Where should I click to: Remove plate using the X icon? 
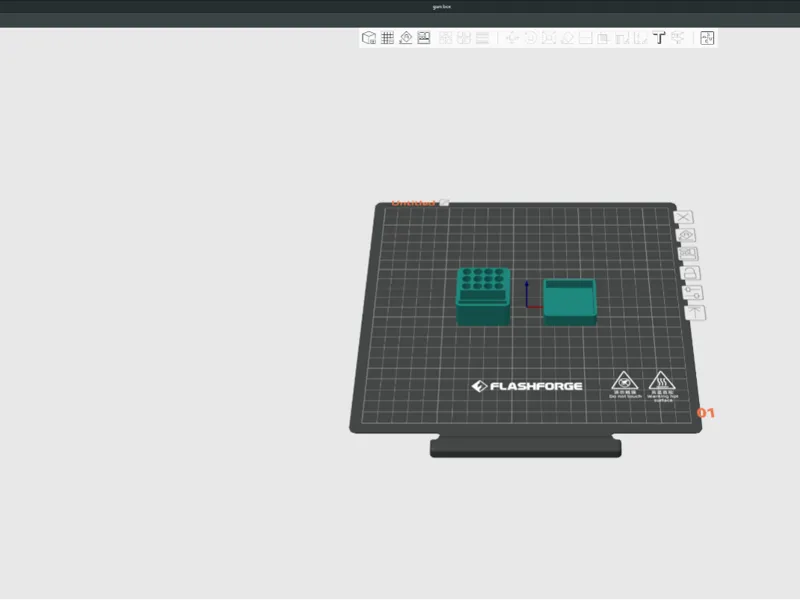[684, 217]
